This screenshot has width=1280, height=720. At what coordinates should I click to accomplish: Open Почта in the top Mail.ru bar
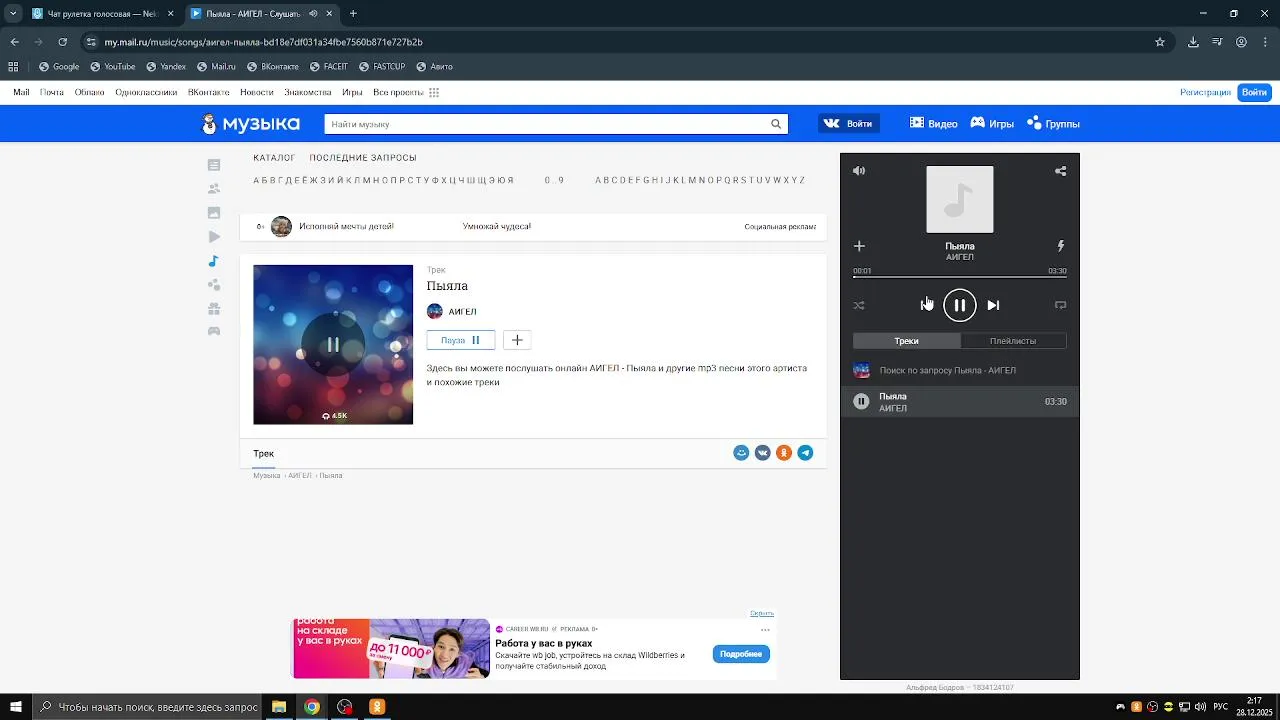52,92
